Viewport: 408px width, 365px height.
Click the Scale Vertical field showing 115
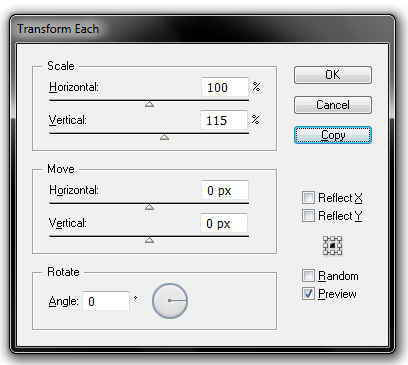[224, 120]
